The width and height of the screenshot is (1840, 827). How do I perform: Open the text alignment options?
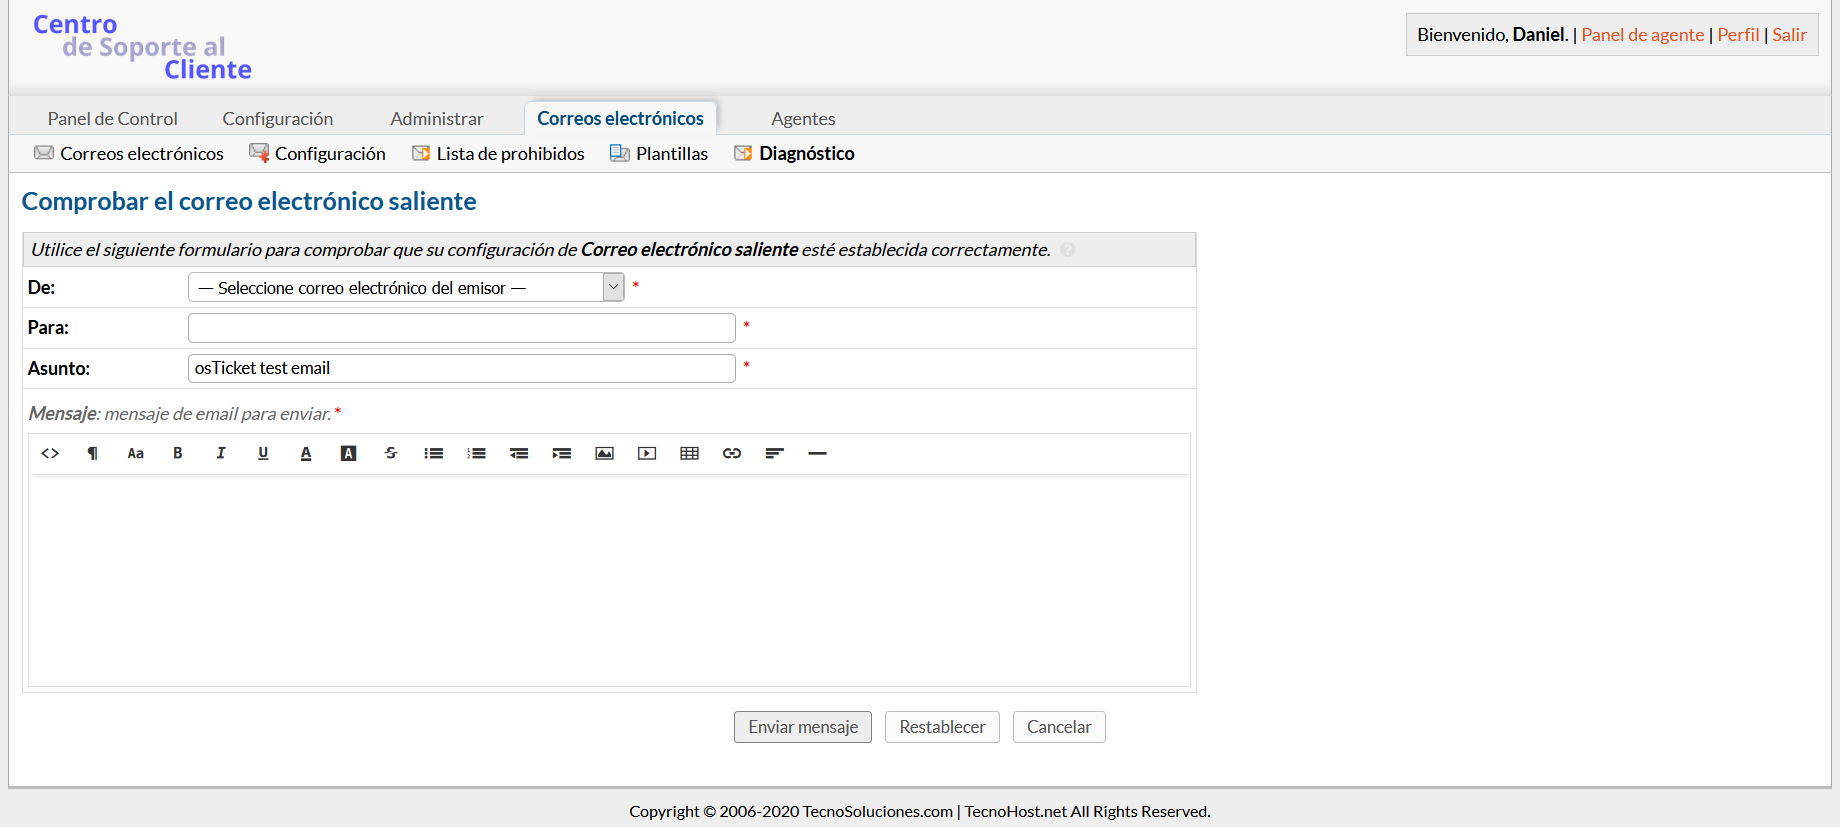tap(774, 453)
